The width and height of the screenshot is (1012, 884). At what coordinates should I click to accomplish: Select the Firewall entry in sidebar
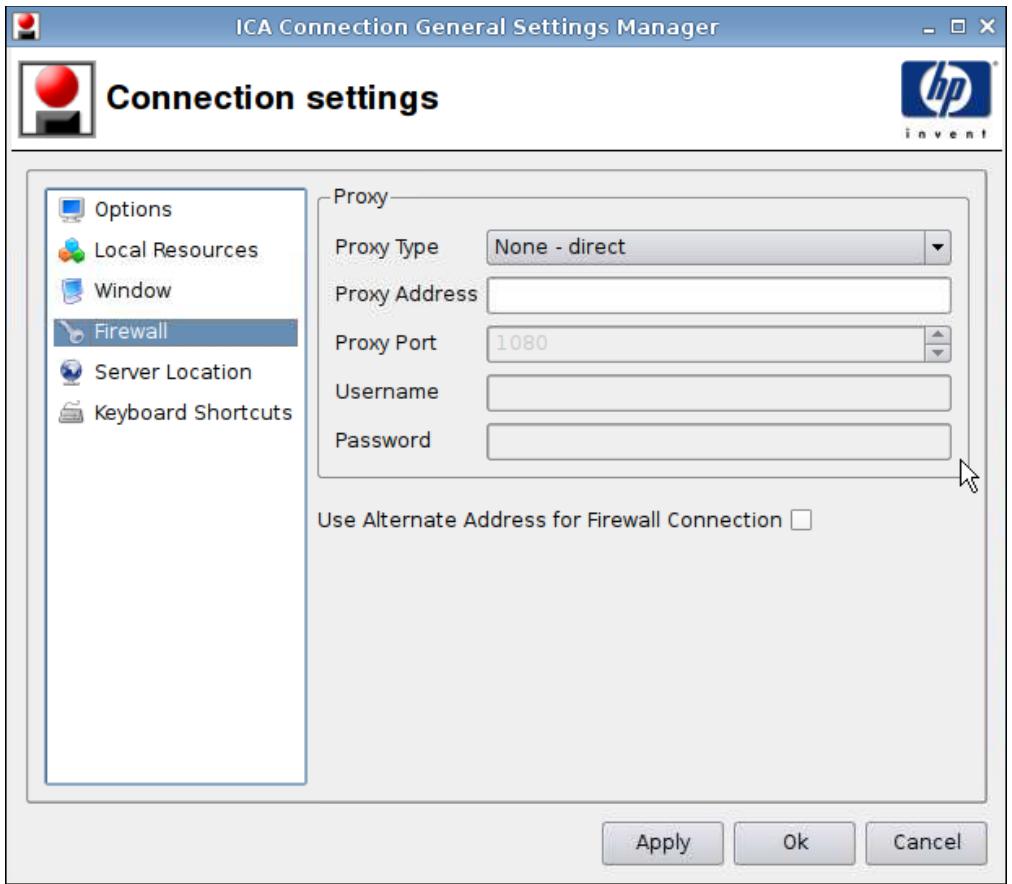(176, 332)
